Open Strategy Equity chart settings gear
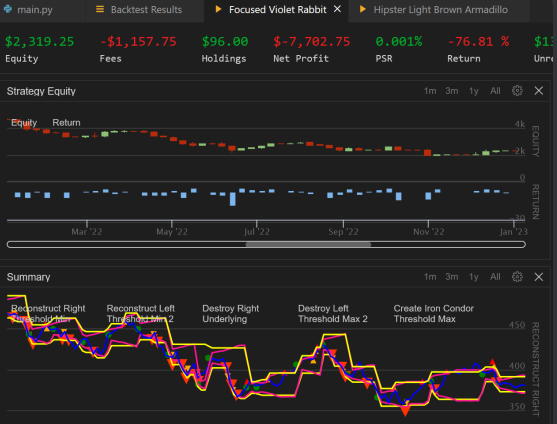 pyautogui.click(x=517, y=91)
